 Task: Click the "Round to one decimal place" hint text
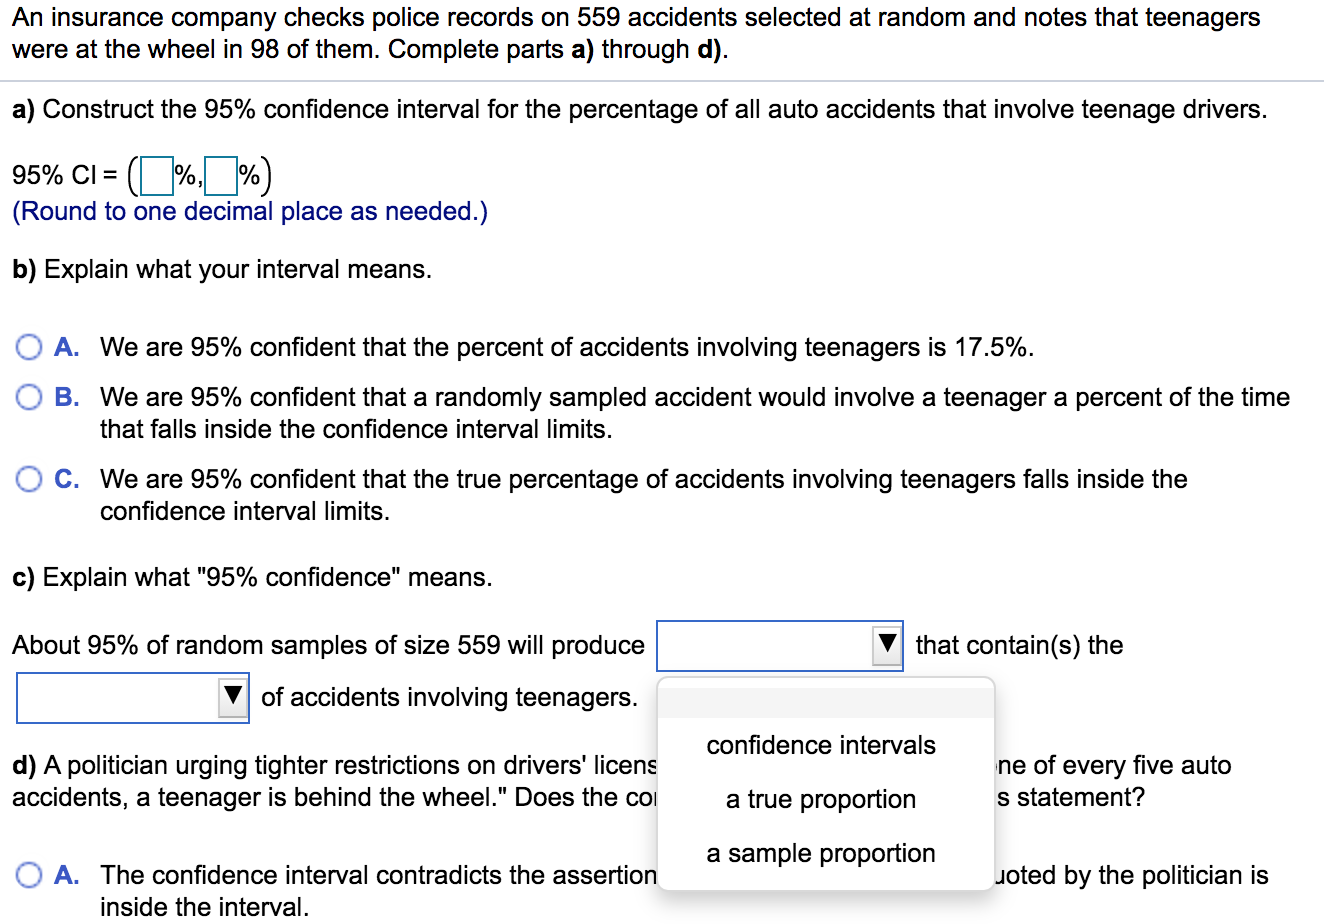[x=250, y=212]
